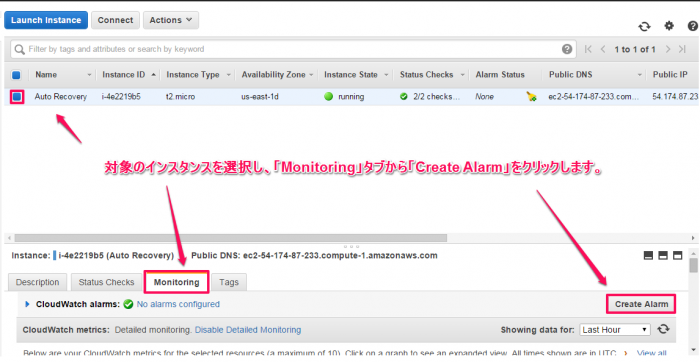Open the Last Hour time range dropdown
The image size is (700, 362).
point(615,330)
